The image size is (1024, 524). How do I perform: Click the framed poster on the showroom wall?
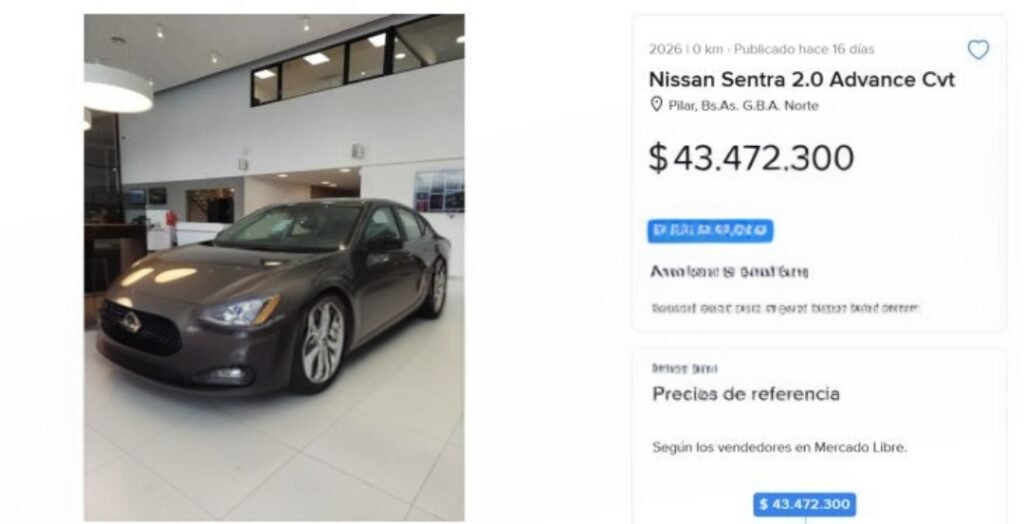tap(439, 191)
